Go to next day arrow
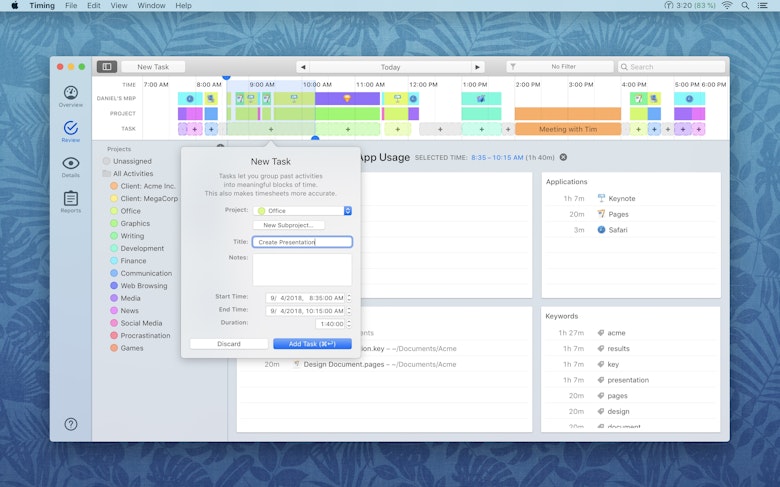 [x=478, y=67]
